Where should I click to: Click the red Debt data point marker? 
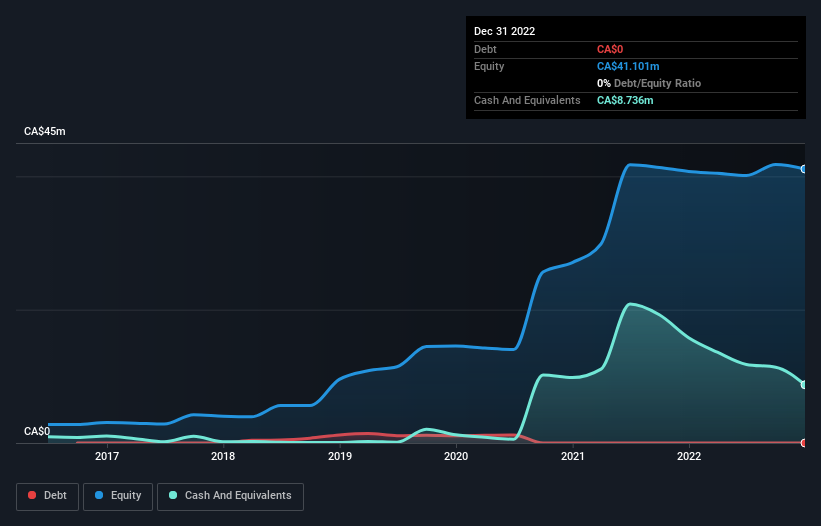[x=804, y=443]
